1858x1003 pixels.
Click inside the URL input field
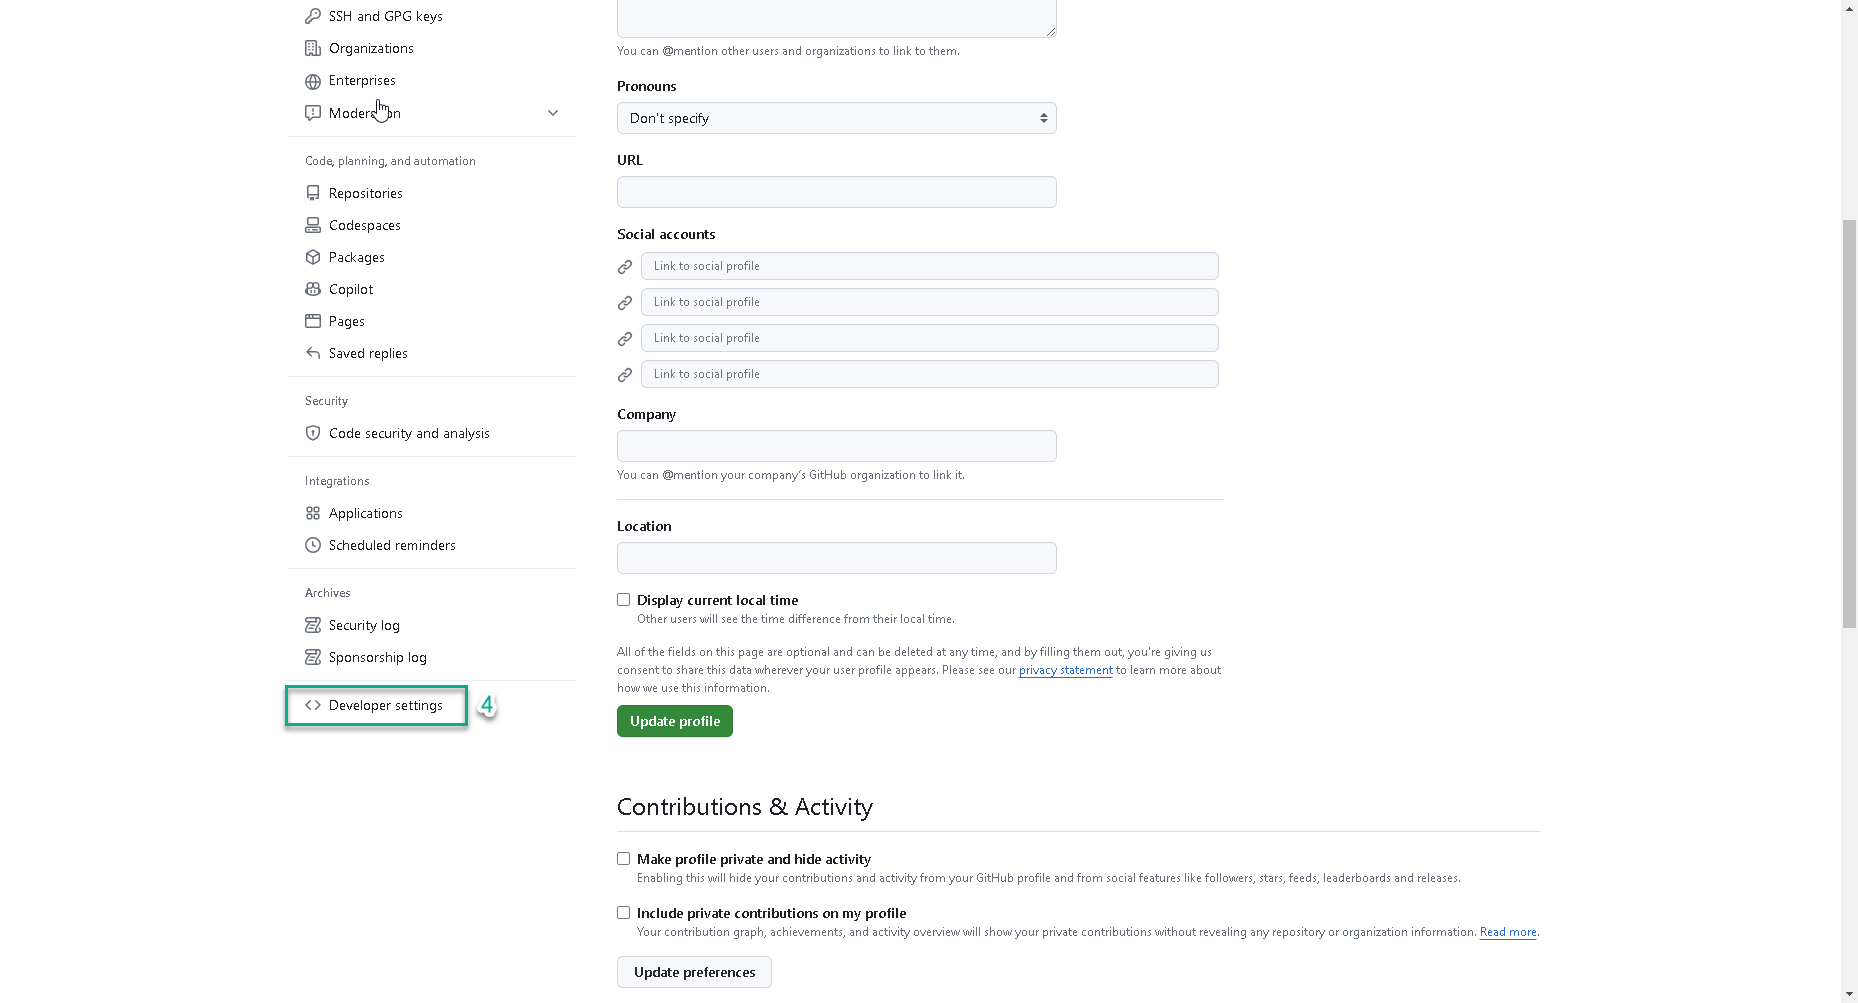tap(836, 192)
